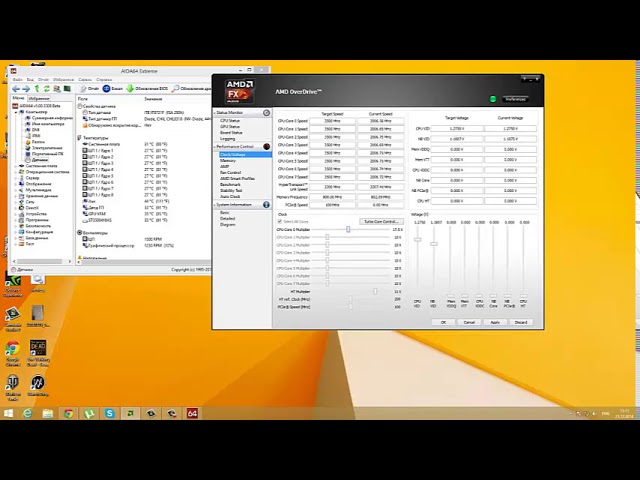
Task: Open File Explorer from taskbar
Action: (x=48, y=413)
